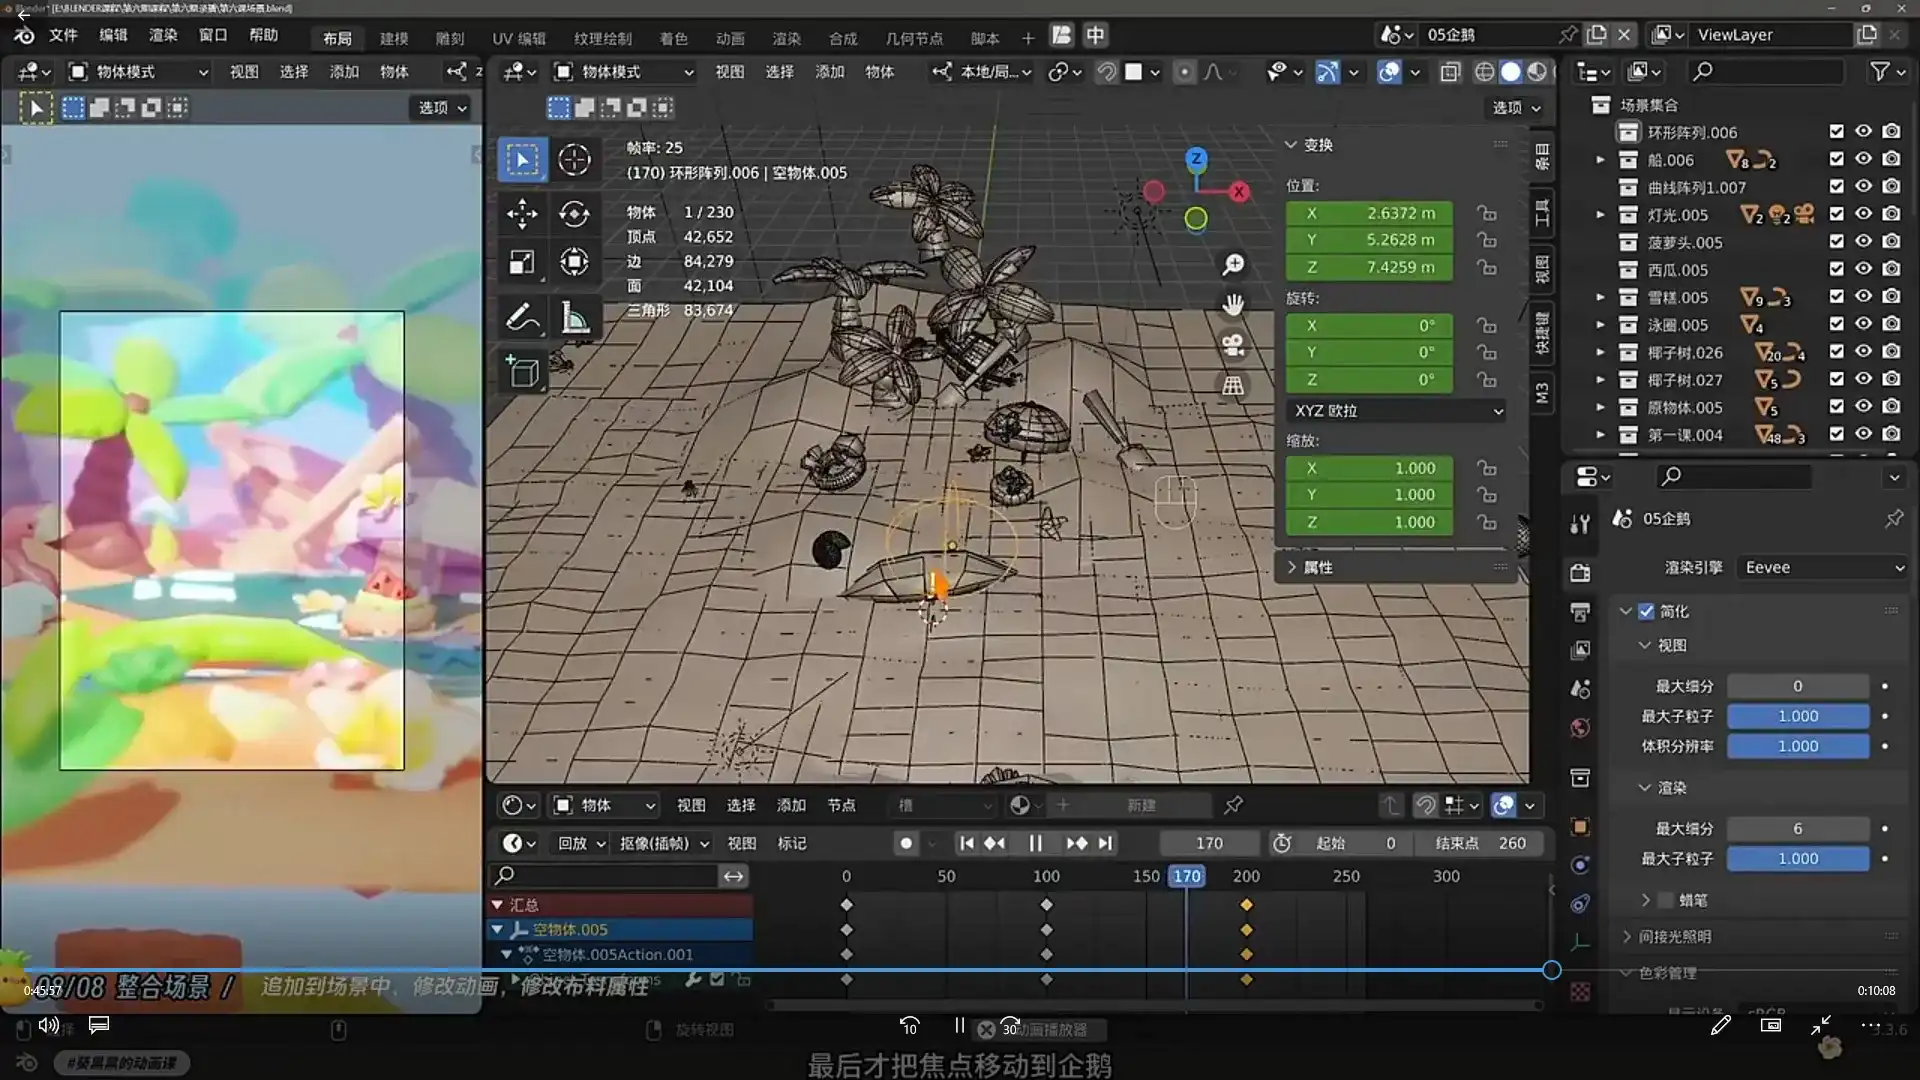Viewport: 1920px width, 1080px height.
Task: Activate the Measure tool
Action: coord(575,318)
